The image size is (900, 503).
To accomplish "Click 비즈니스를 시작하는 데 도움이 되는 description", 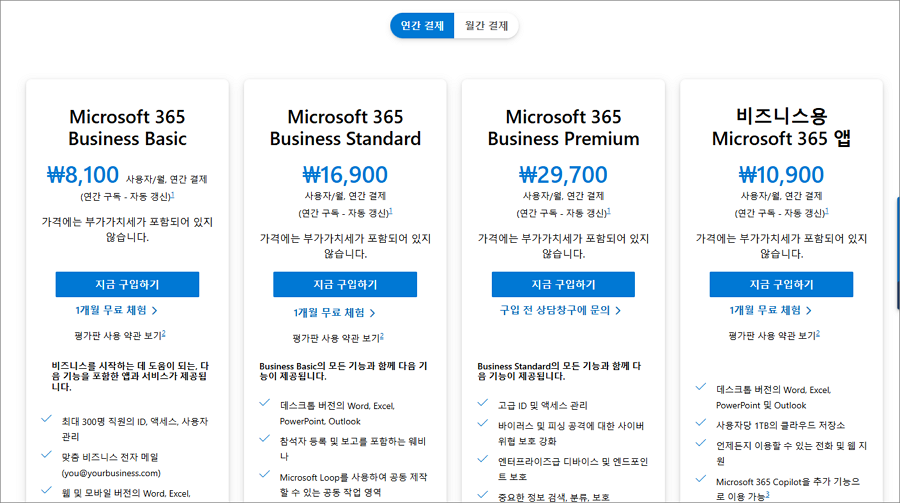I will click(130, 376).
